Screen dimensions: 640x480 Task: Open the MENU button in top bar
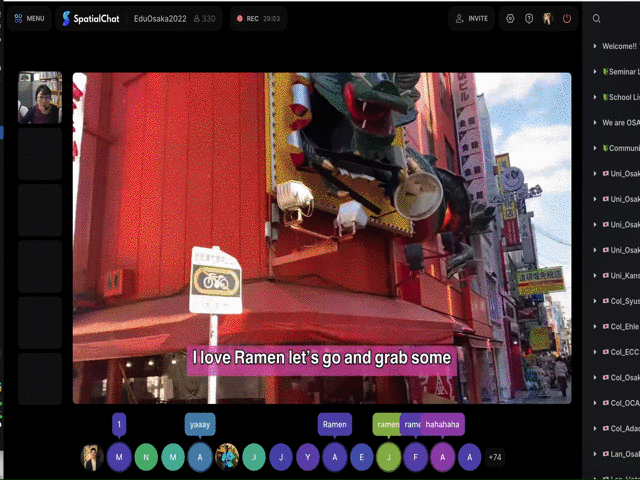pos(30,18)
